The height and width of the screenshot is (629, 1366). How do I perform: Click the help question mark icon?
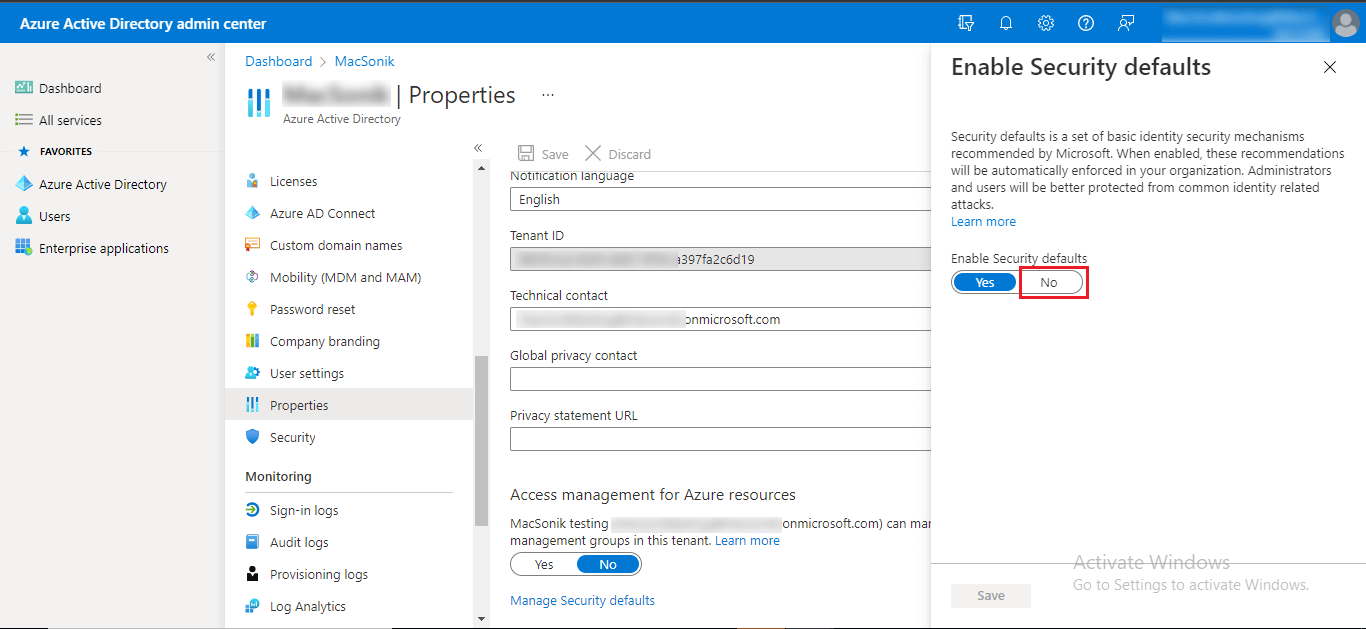[1086, 23]
